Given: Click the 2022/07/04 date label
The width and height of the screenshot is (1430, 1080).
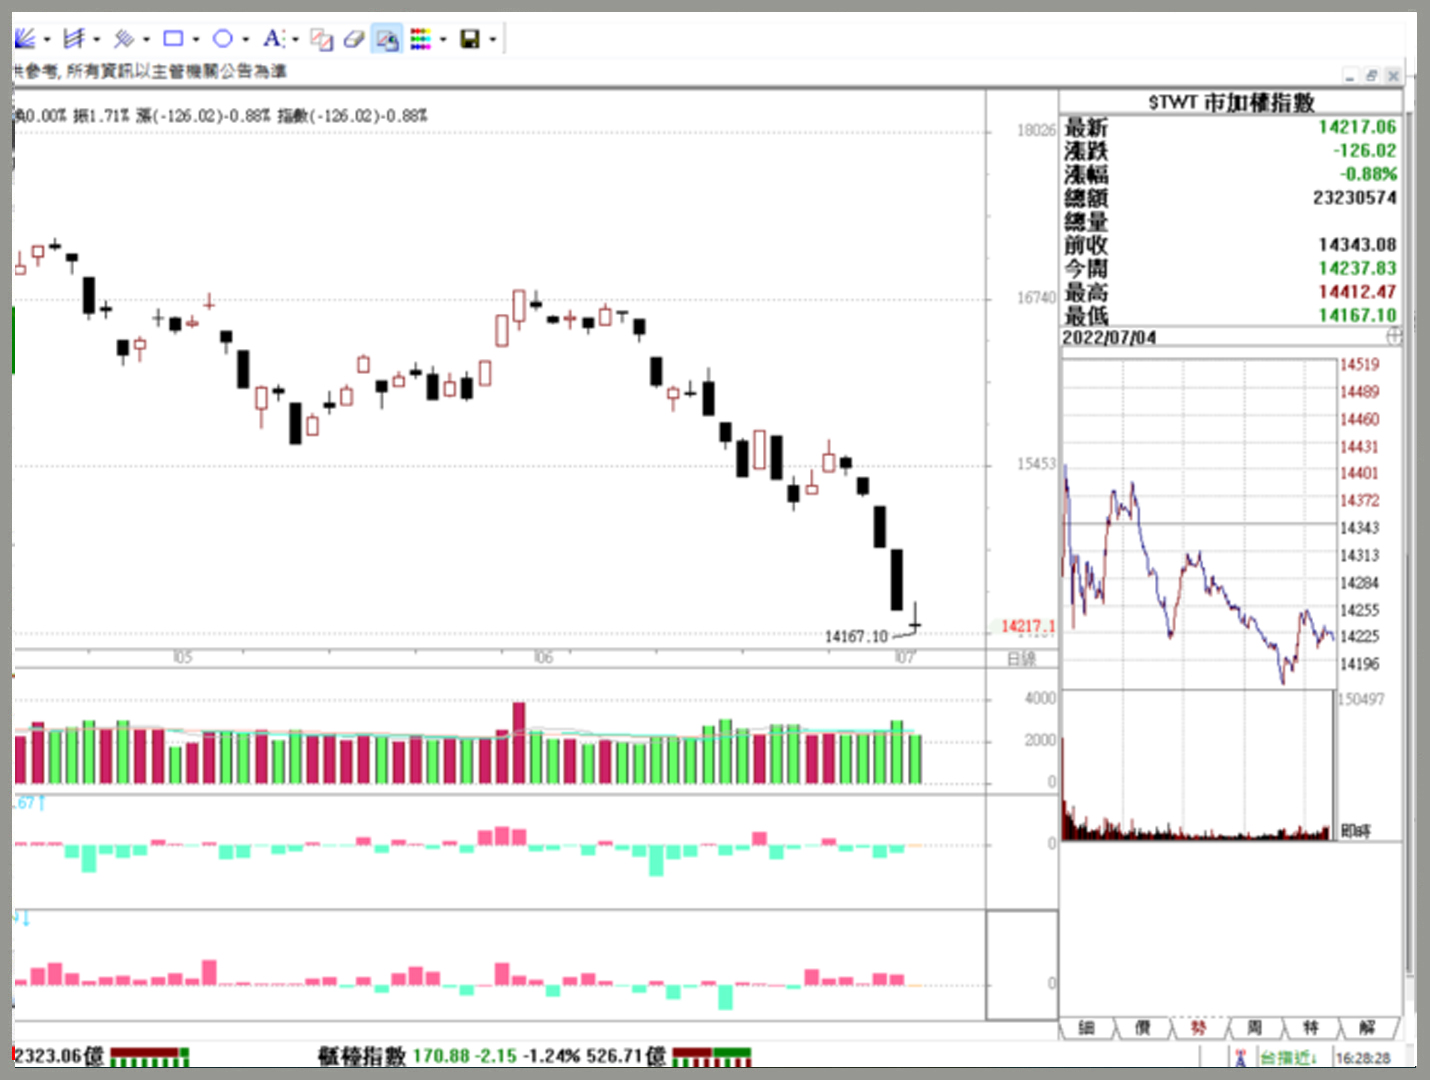Looking at the screenshot, I should [x=1109, y=338].
